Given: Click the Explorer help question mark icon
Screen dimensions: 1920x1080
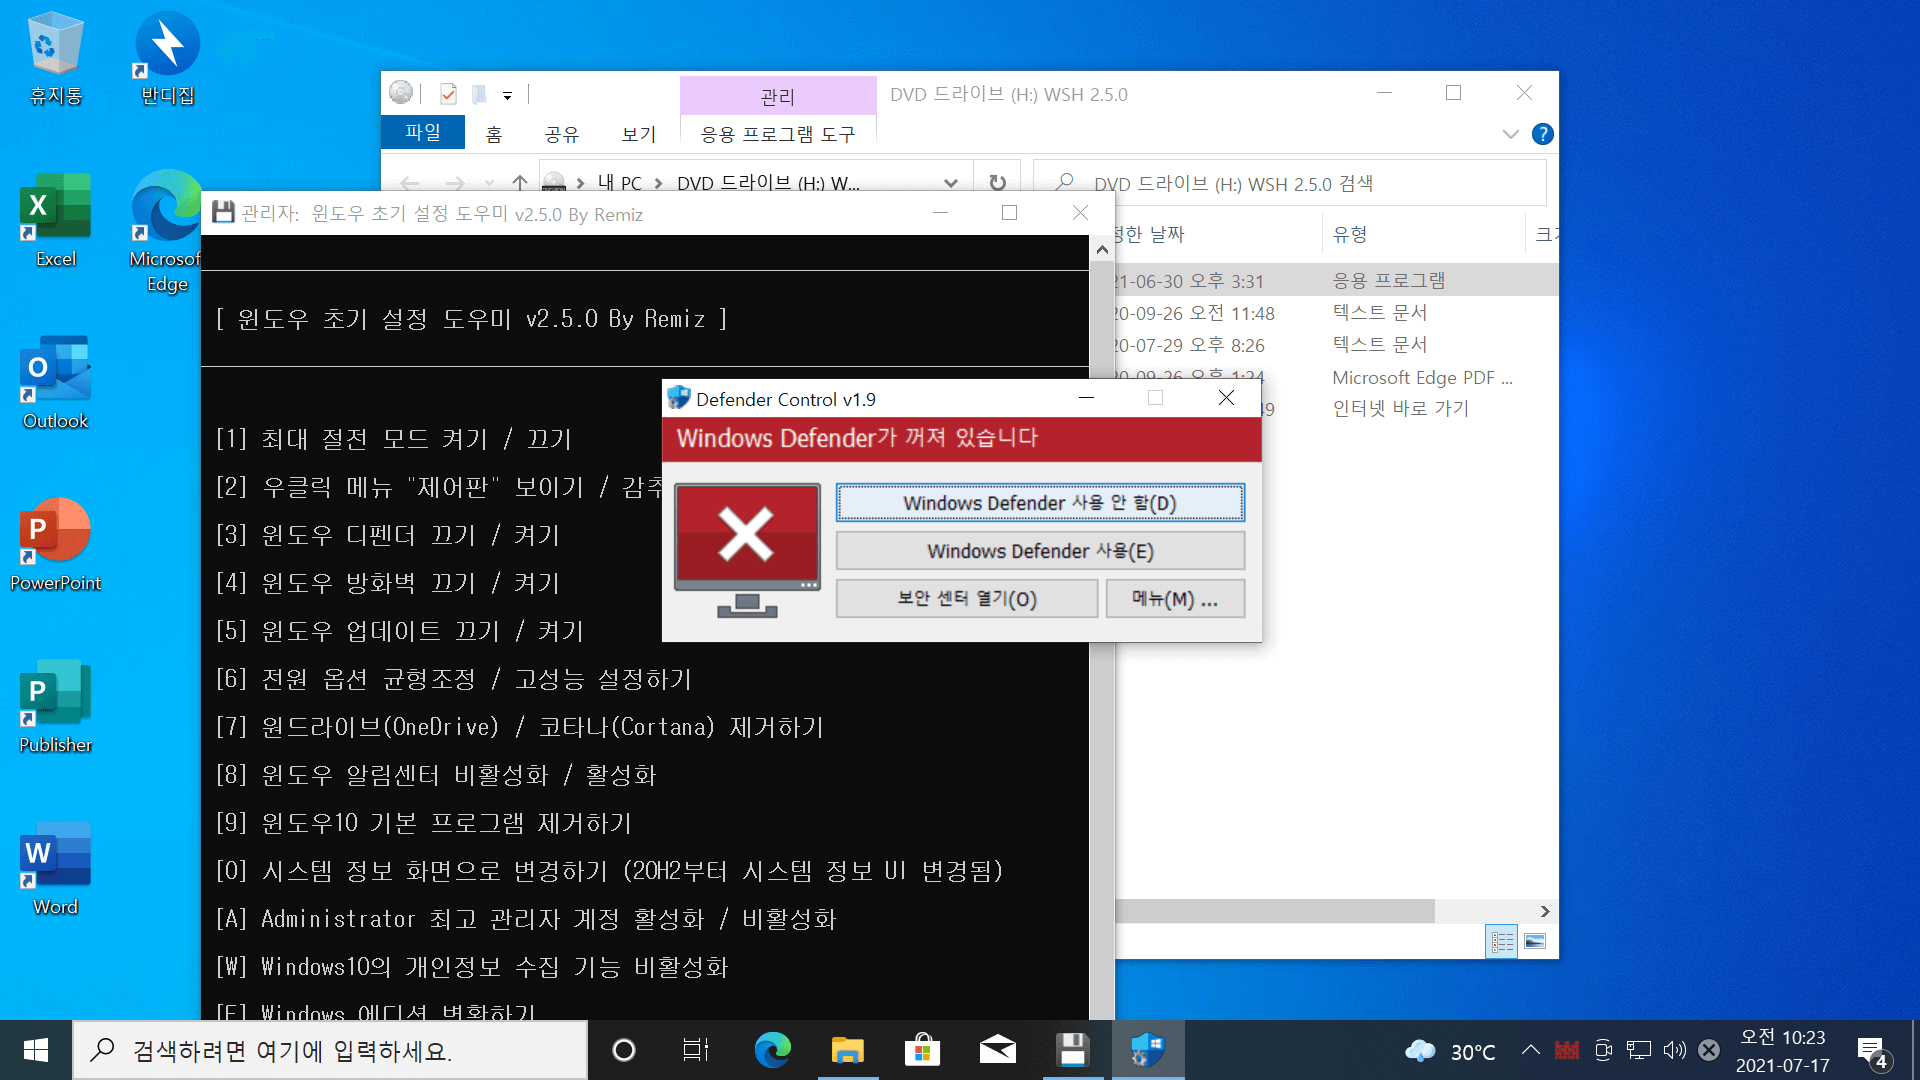Looking at the screenshot, I should [x=1543, y=134].
